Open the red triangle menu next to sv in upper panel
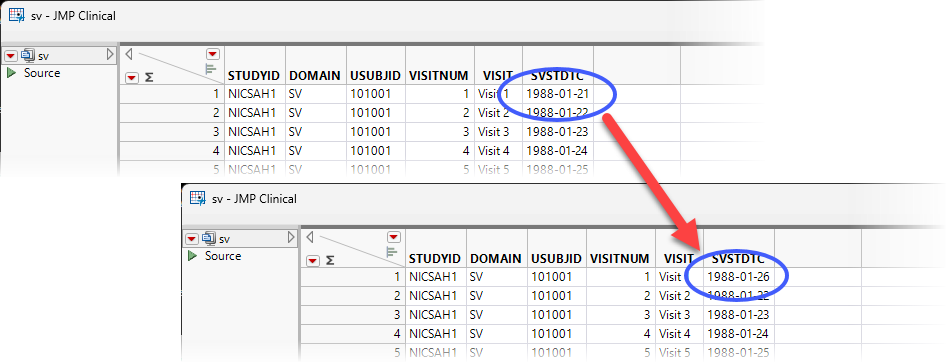This screenshot has height=363, width=947. [11, 56]
